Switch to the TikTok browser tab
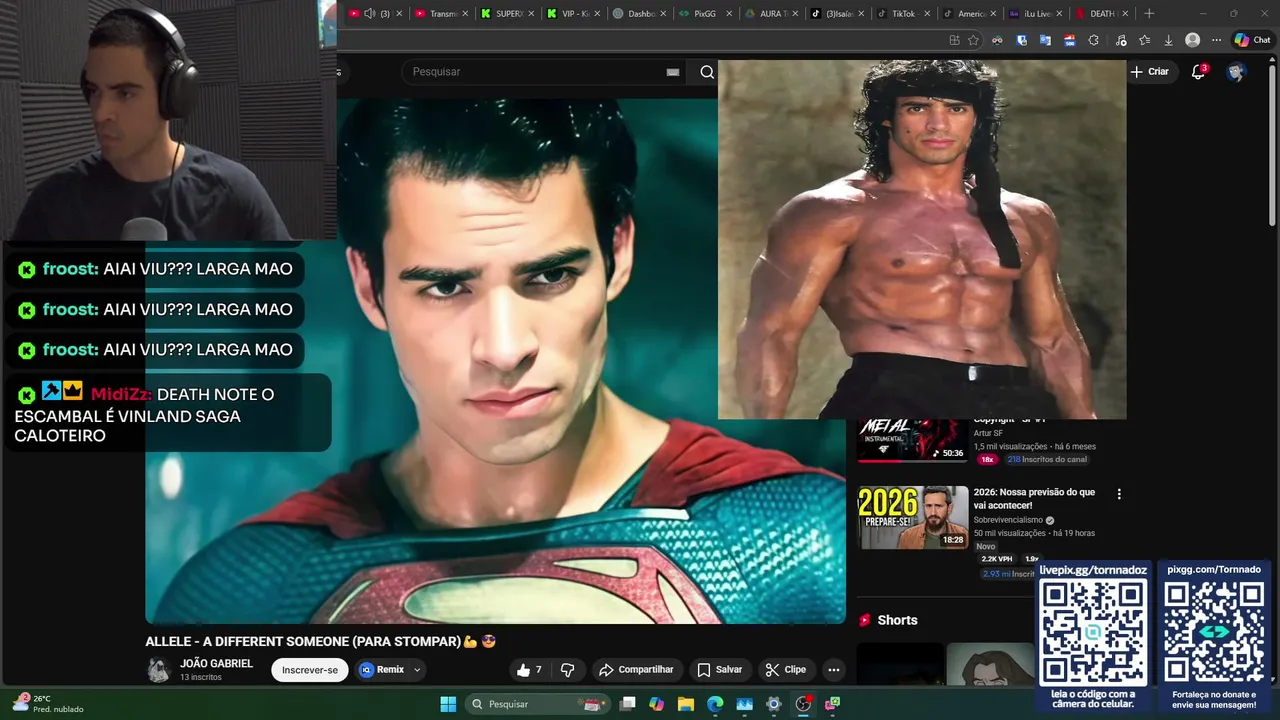1280x720 pixels. [x=903, y=14]
